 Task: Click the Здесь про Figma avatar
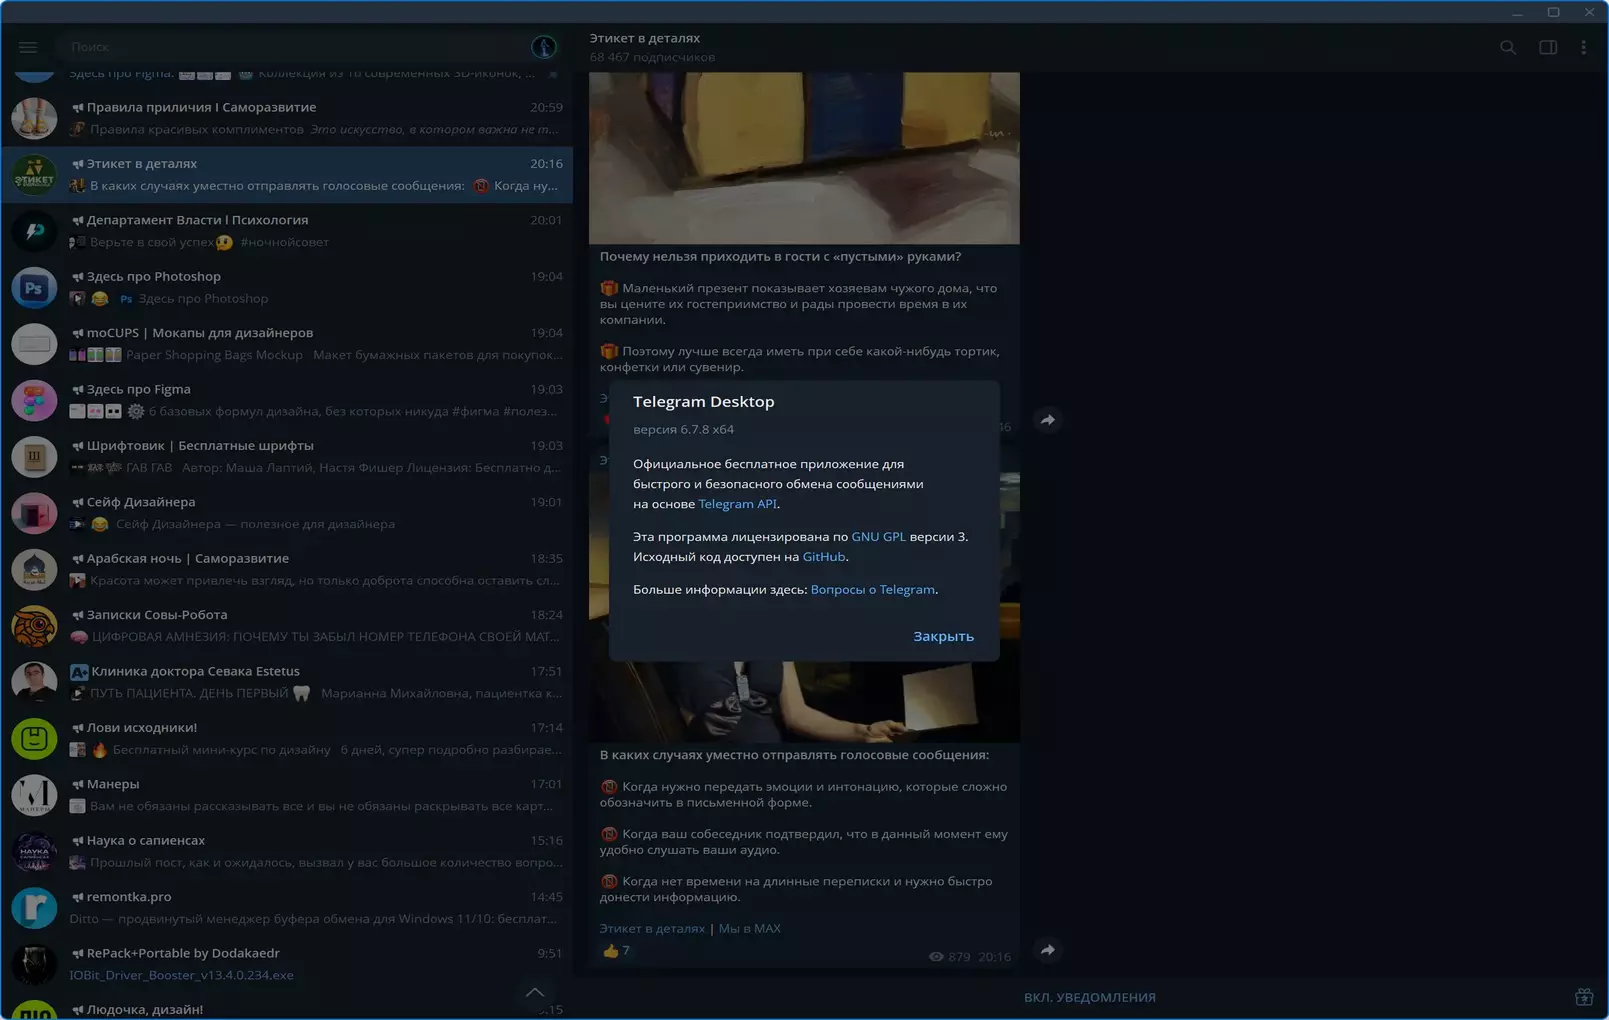click(x=34, y=401)
